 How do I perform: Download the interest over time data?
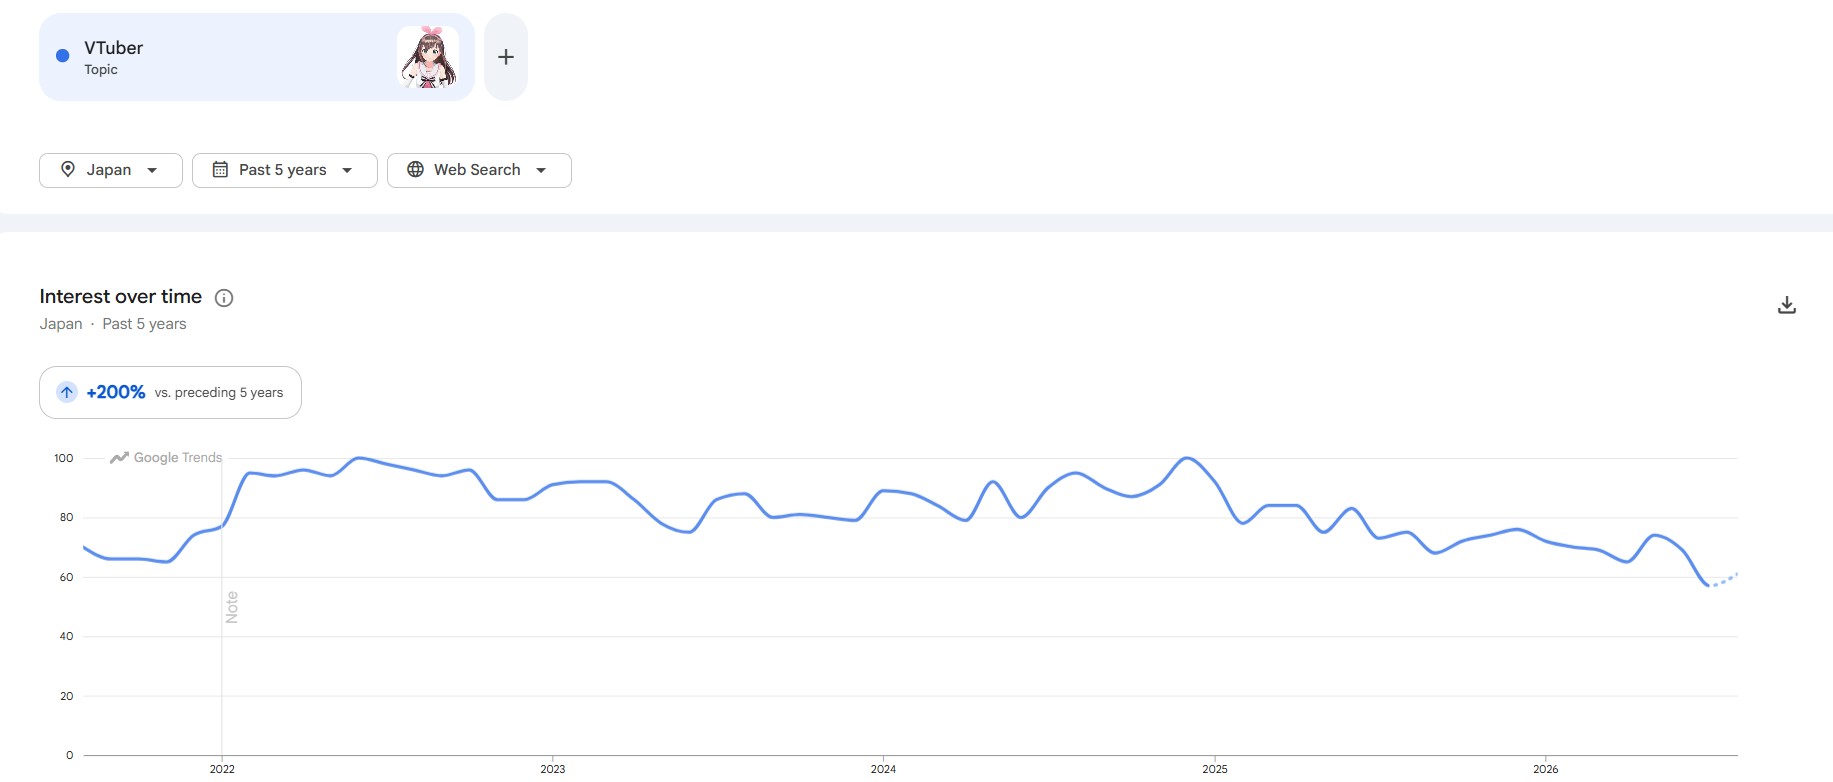click(1787, 305)
